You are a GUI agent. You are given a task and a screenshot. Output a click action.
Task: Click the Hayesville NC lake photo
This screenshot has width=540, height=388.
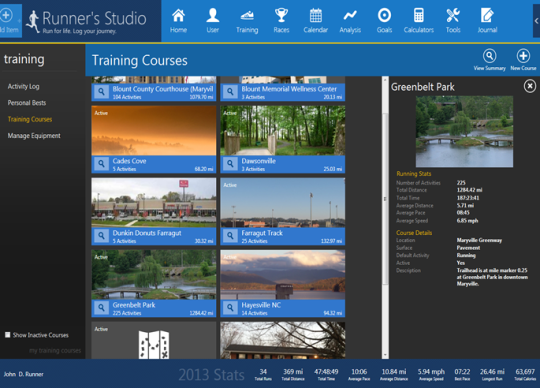point(283,274)
